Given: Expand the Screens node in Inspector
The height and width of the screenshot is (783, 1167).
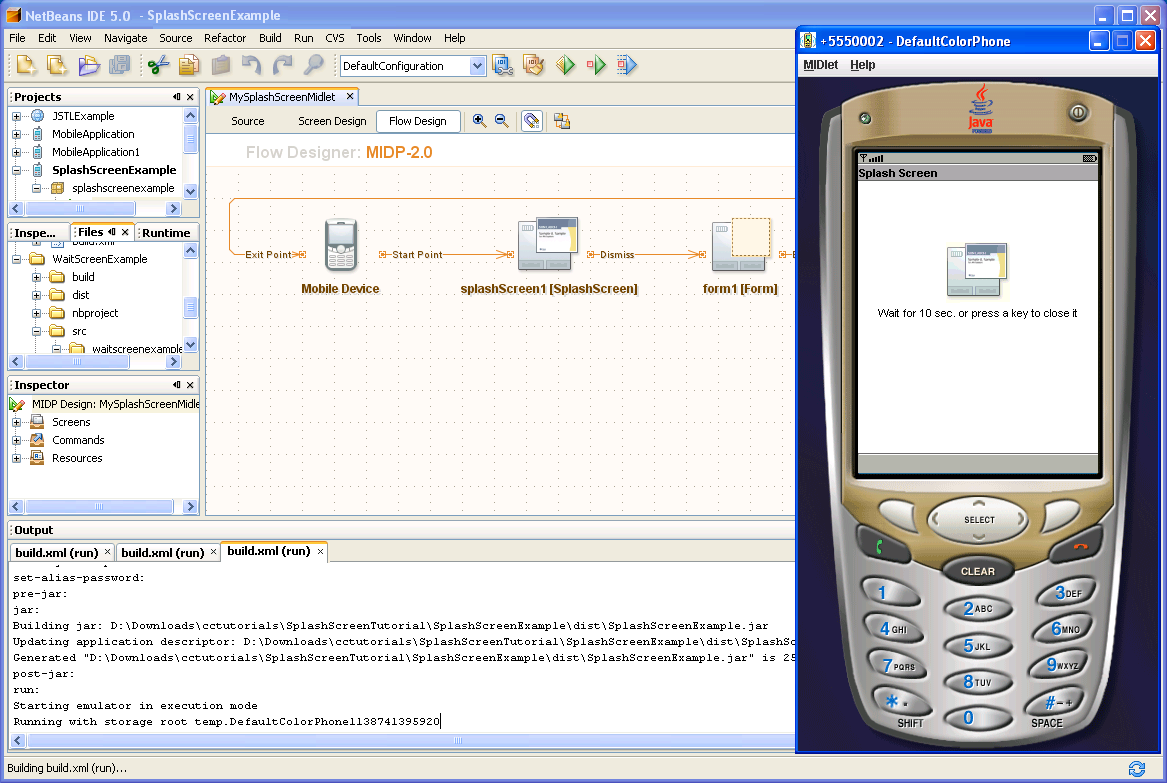Looking at the screenshot, I should (x=16, y=422).
